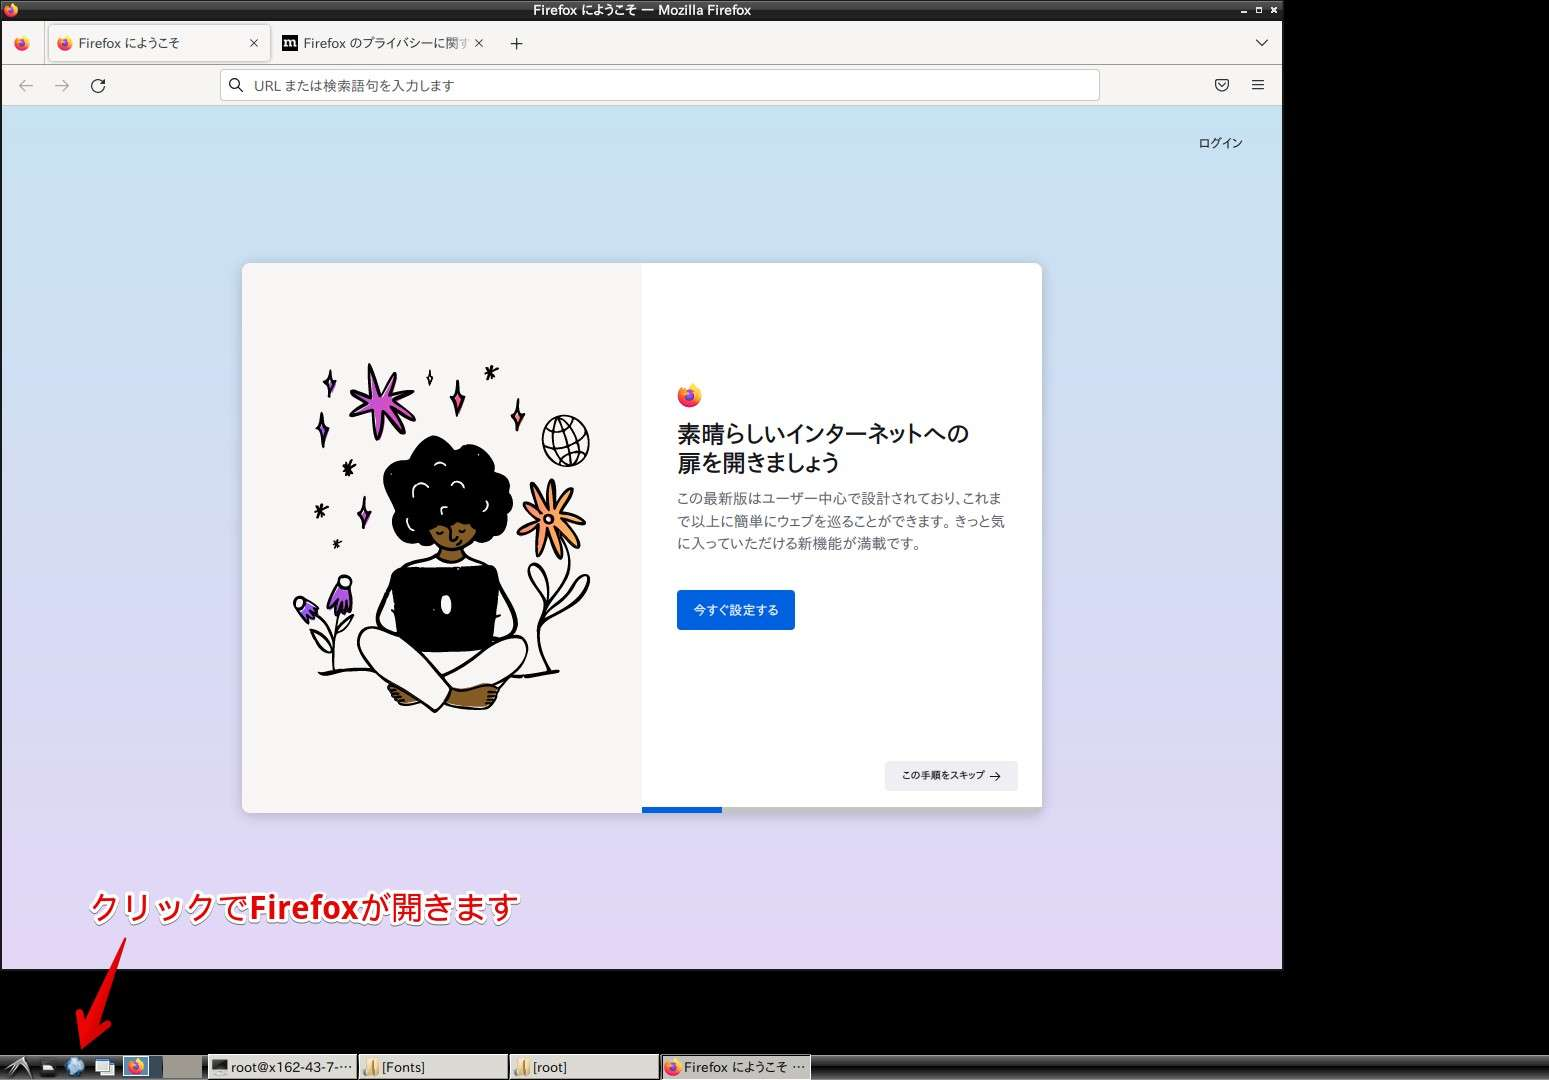1549x1080 pixels.
Task: Click the ログイン link
Action: (1220, 143)
